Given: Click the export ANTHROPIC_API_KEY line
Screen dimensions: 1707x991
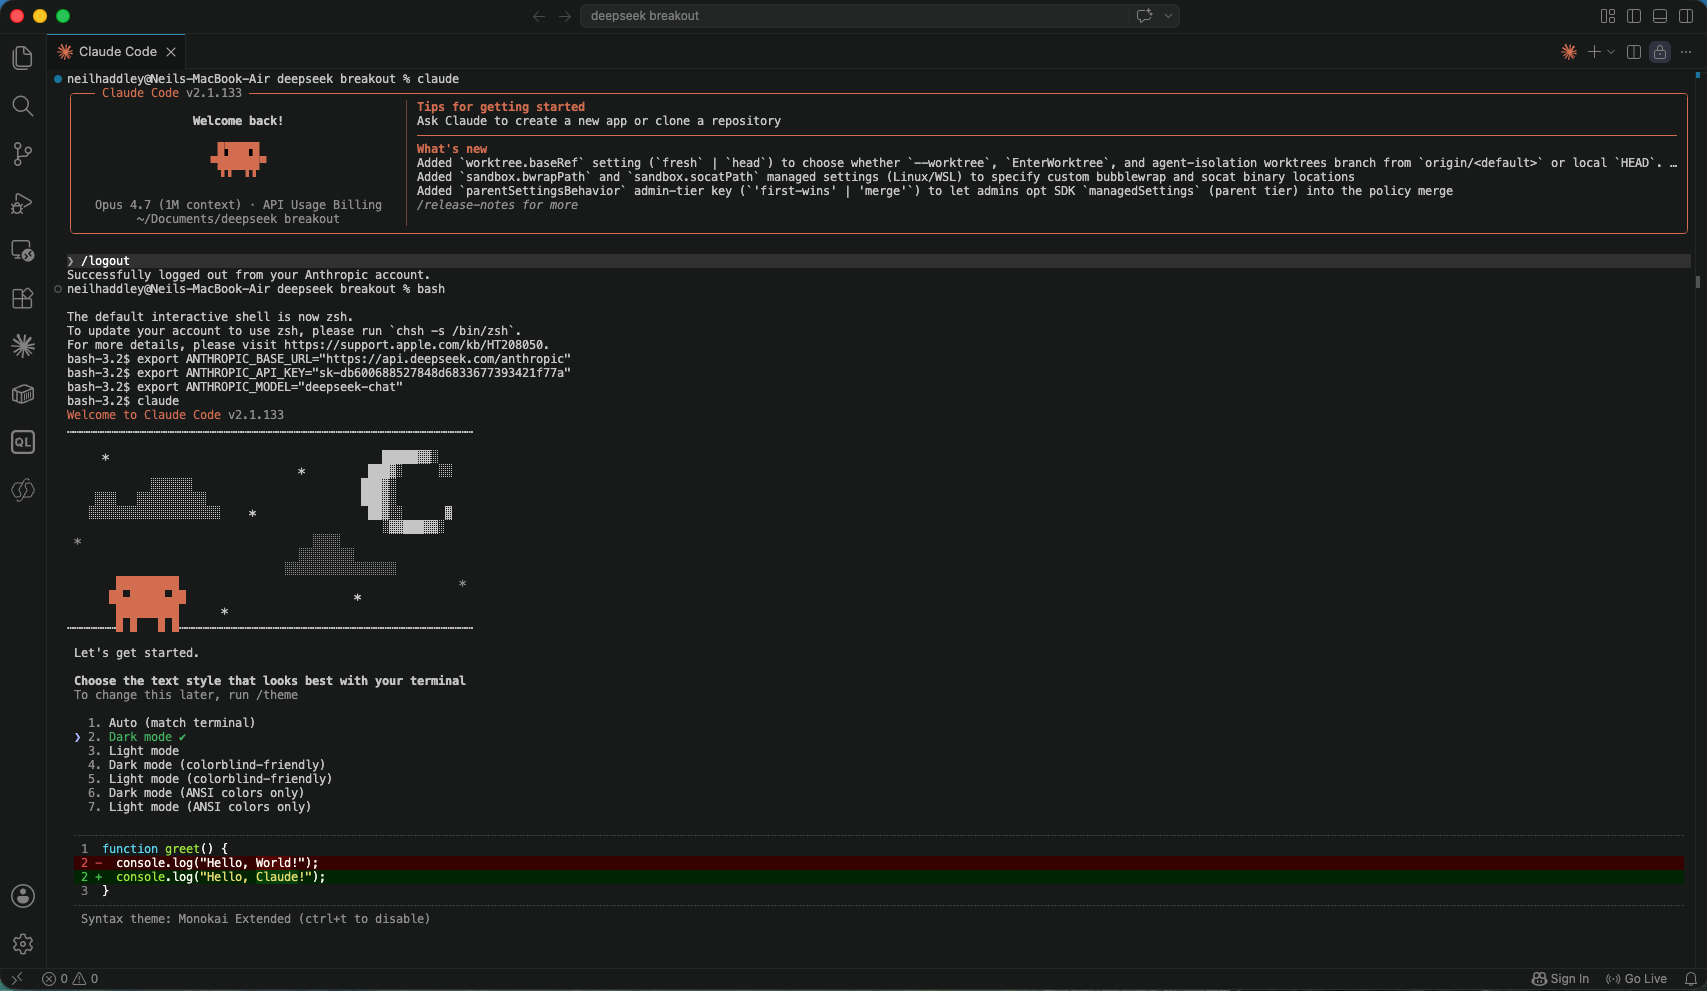Looking at the screenshot, I should coord(319,373).
